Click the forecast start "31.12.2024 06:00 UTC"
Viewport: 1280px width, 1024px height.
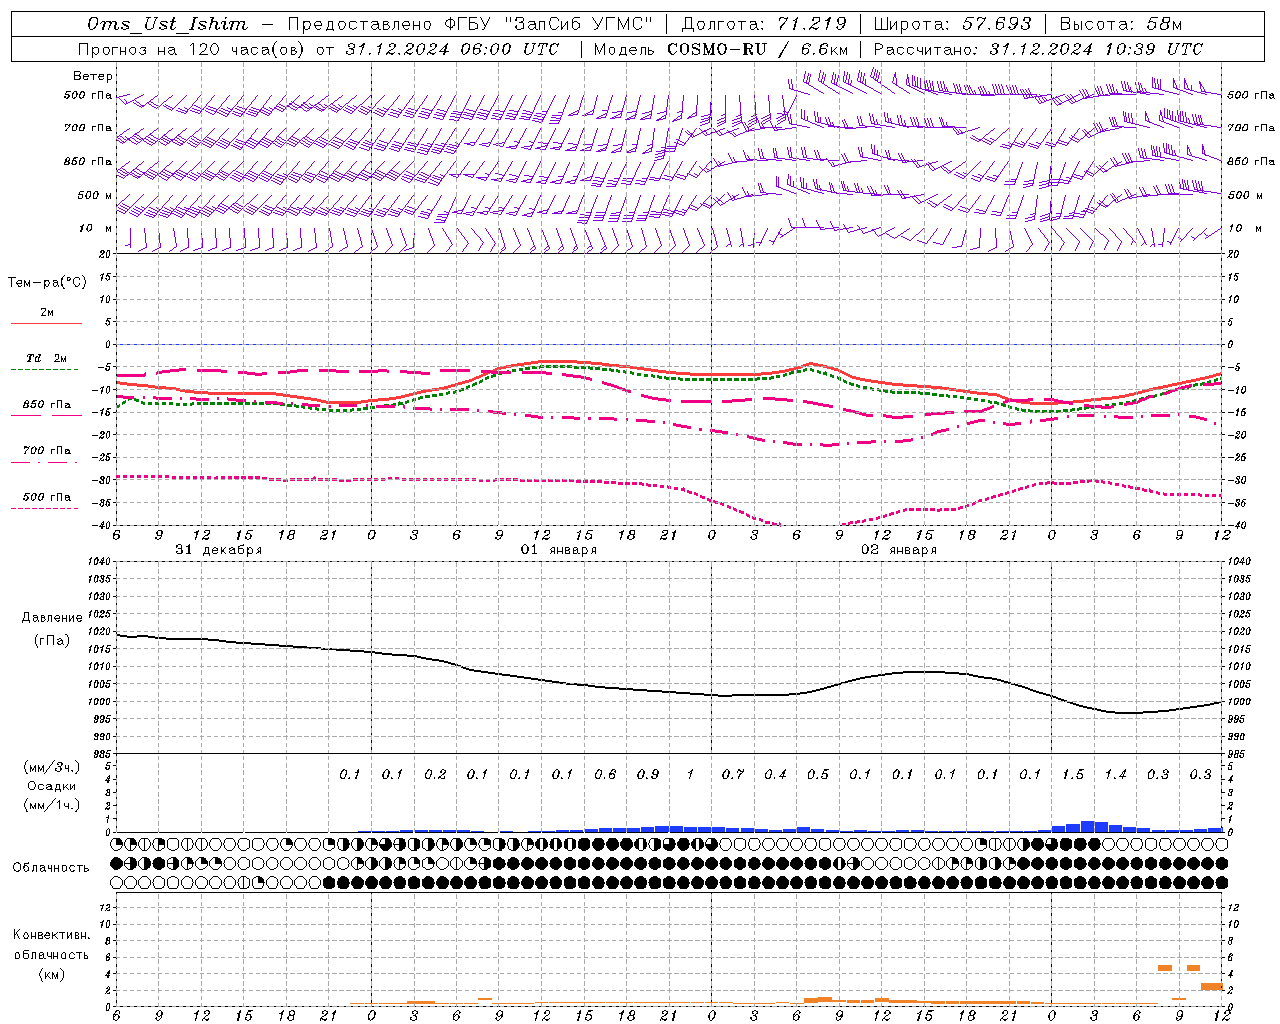pyautogui.click(x=452, y=49)
